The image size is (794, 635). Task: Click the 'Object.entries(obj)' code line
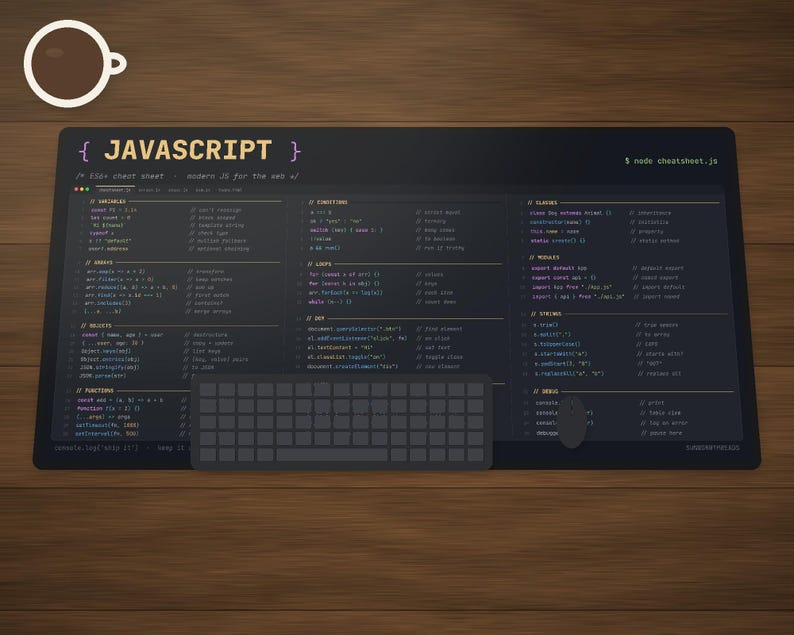pyautogui.click(x=109, y=359)
